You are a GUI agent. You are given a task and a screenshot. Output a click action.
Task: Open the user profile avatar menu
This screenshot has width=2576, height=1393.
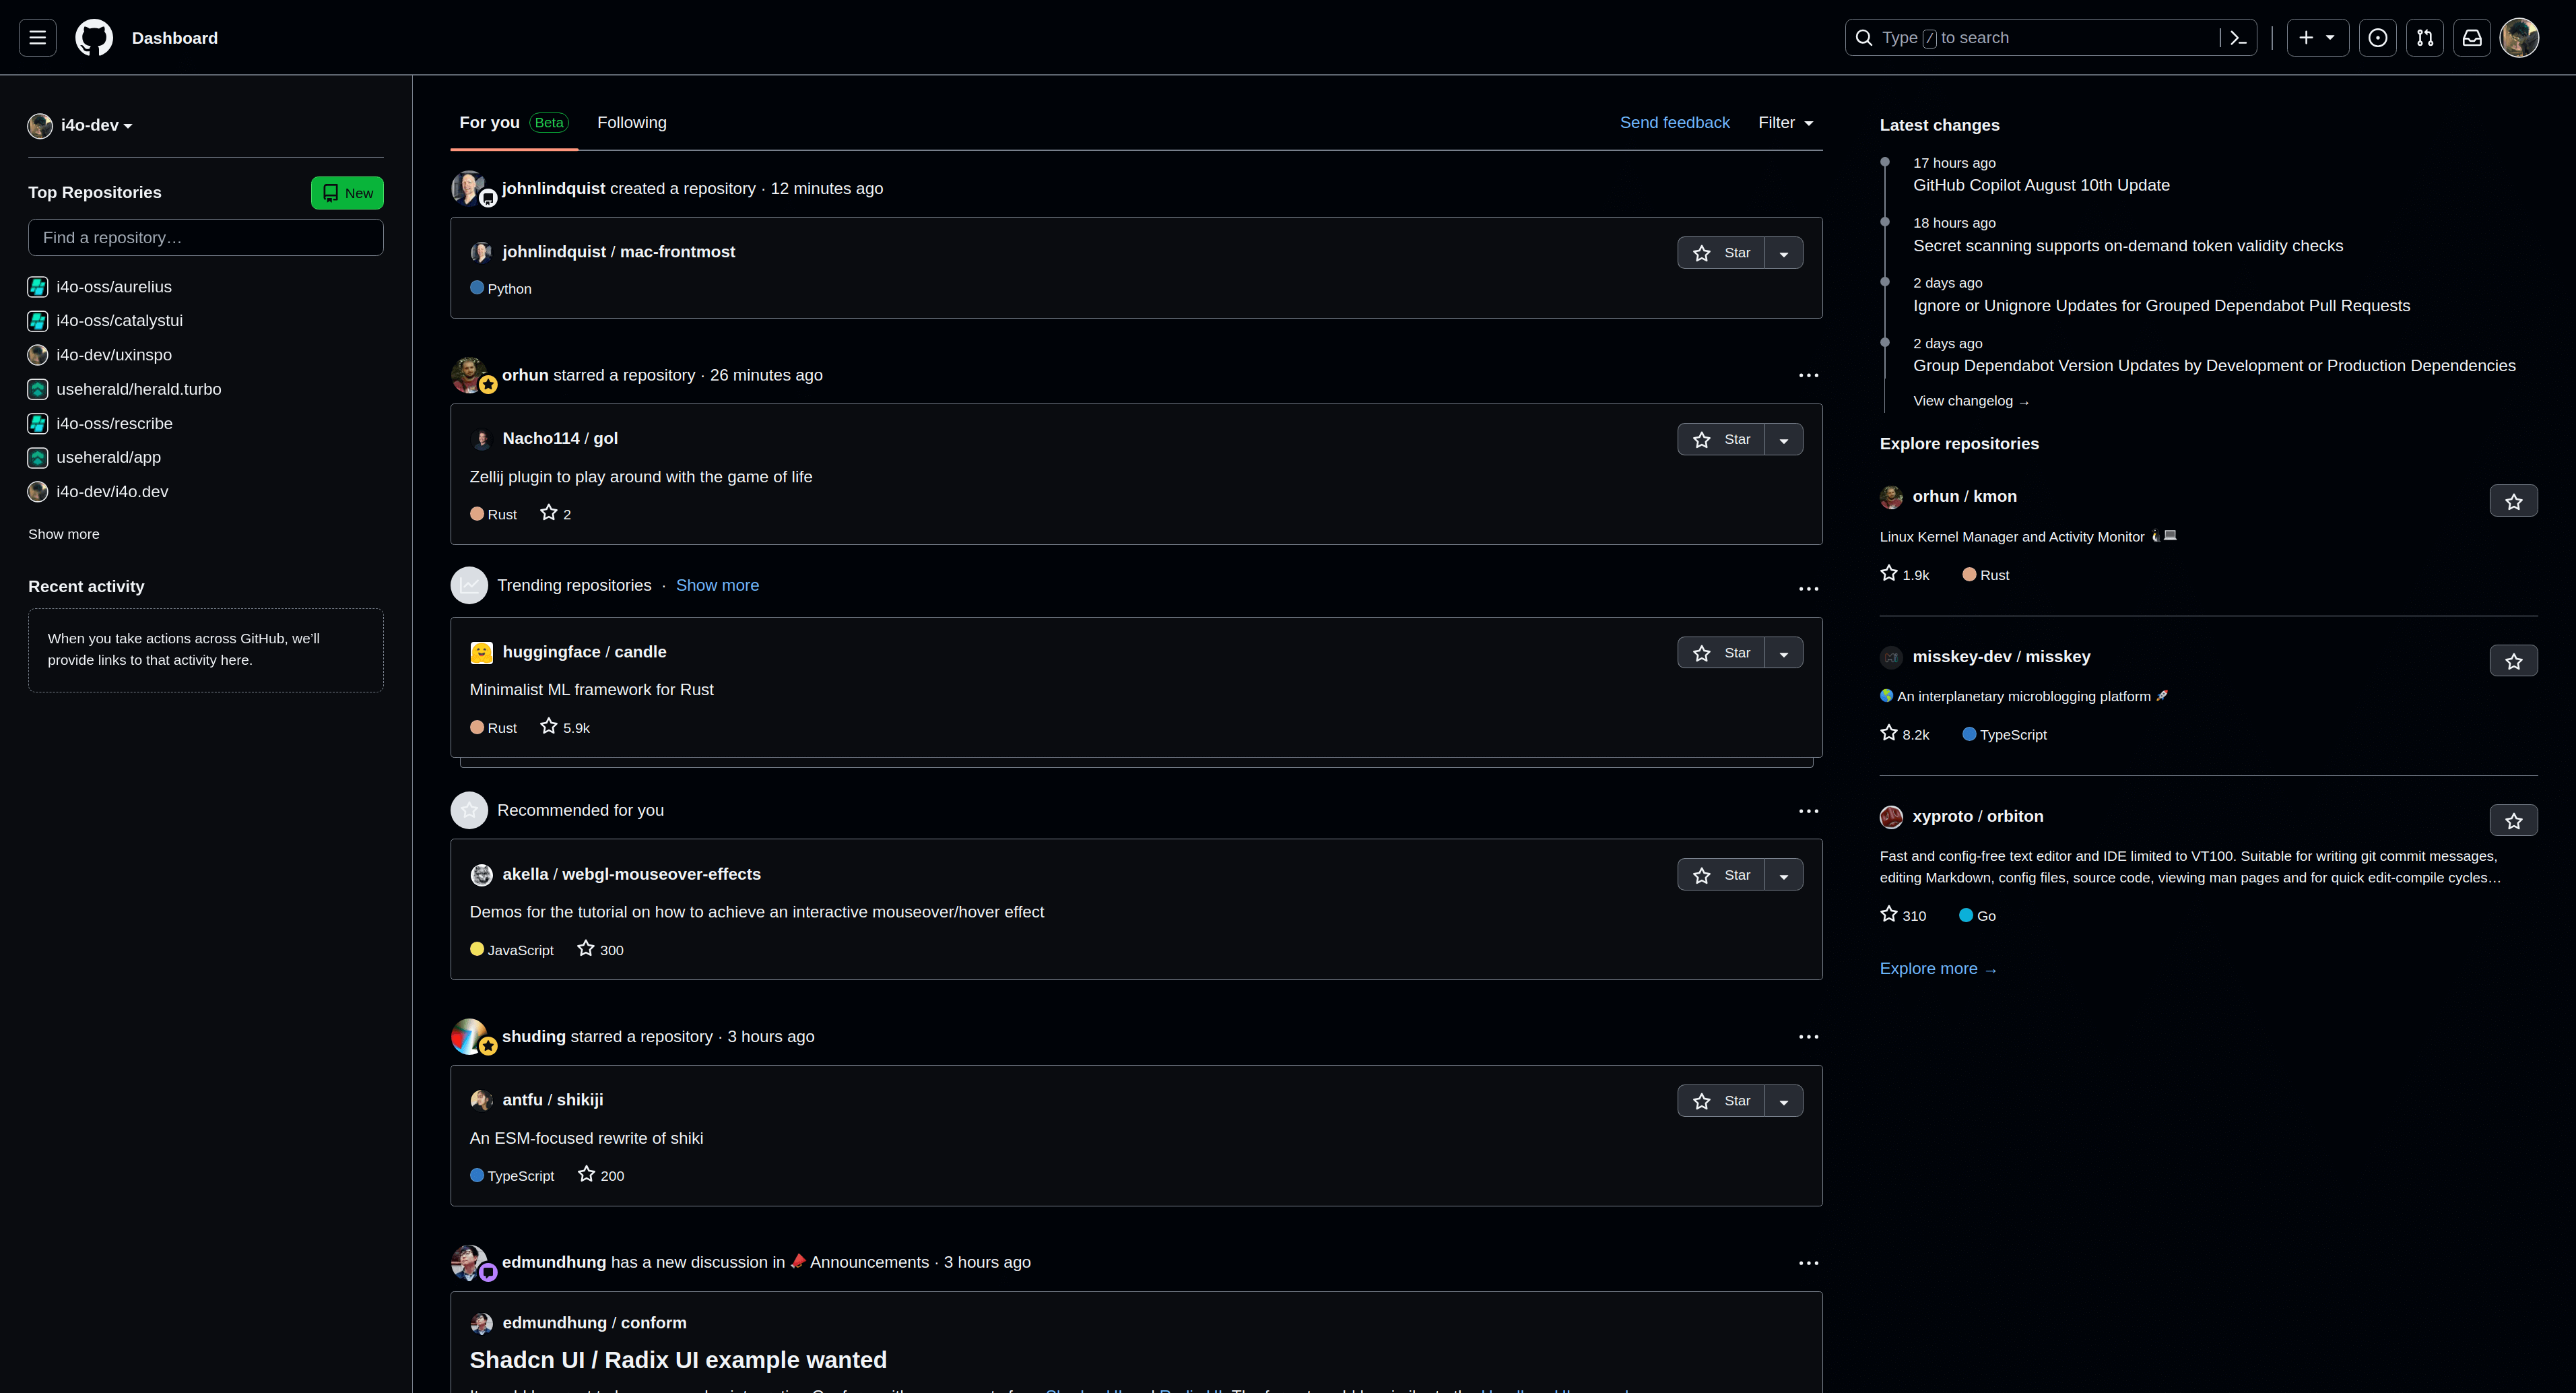(x=2519, y=38)
